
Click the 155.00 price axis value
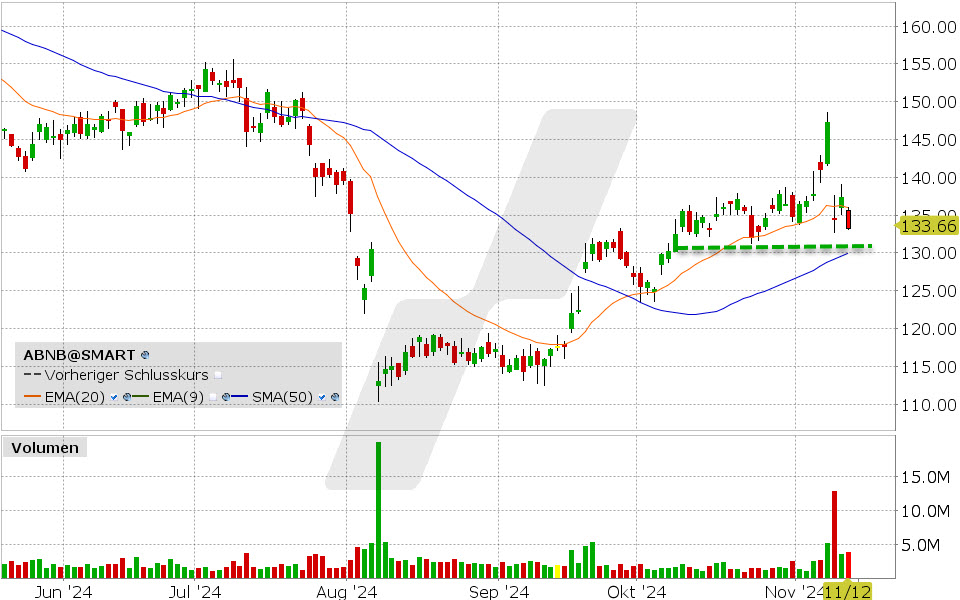point(929,64)
